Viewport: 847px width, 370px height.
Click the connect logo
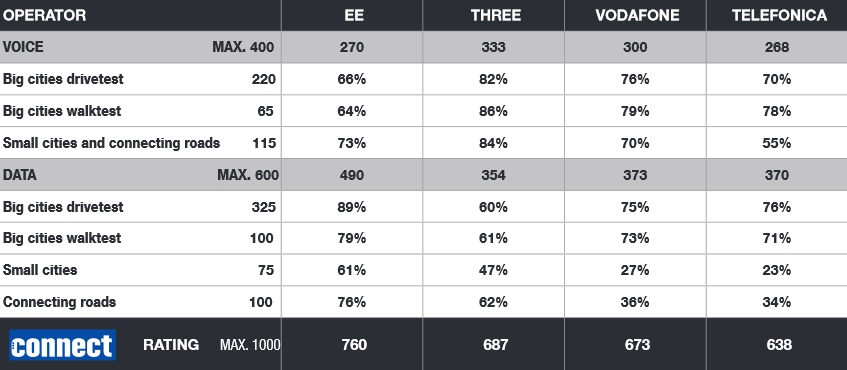tap(63, 345)
